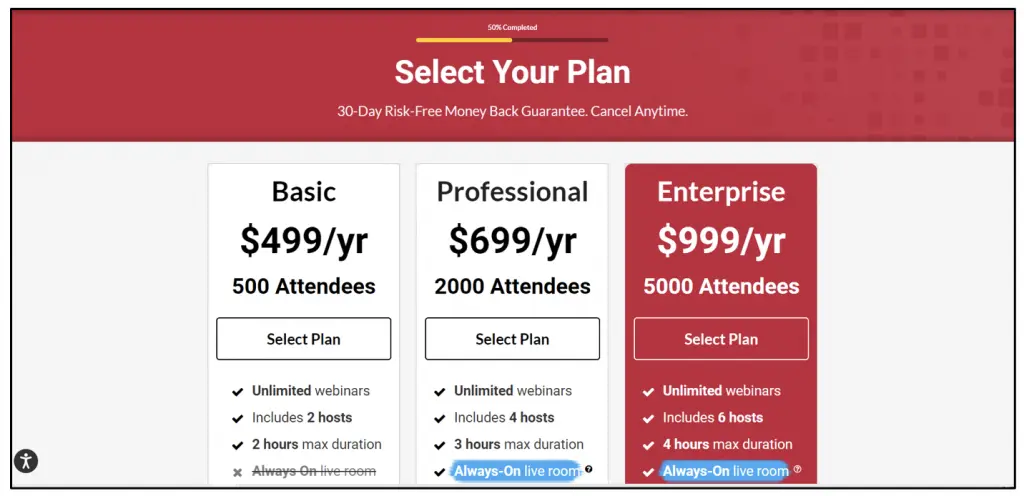Click highlighted Always-On live room in Enterprise
This screenshot has height=496, width=1024.
point(725,471)
